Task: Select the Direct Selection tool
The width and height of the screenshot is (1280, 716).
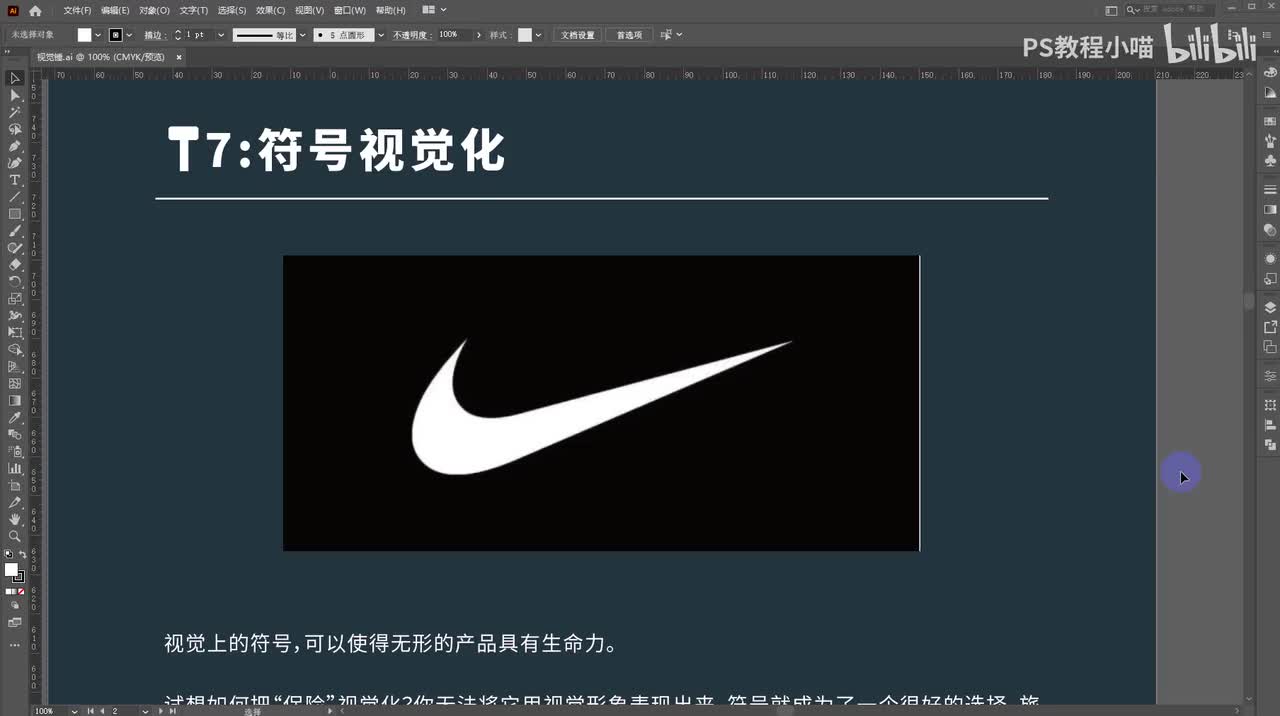Action: click(15, 95)
